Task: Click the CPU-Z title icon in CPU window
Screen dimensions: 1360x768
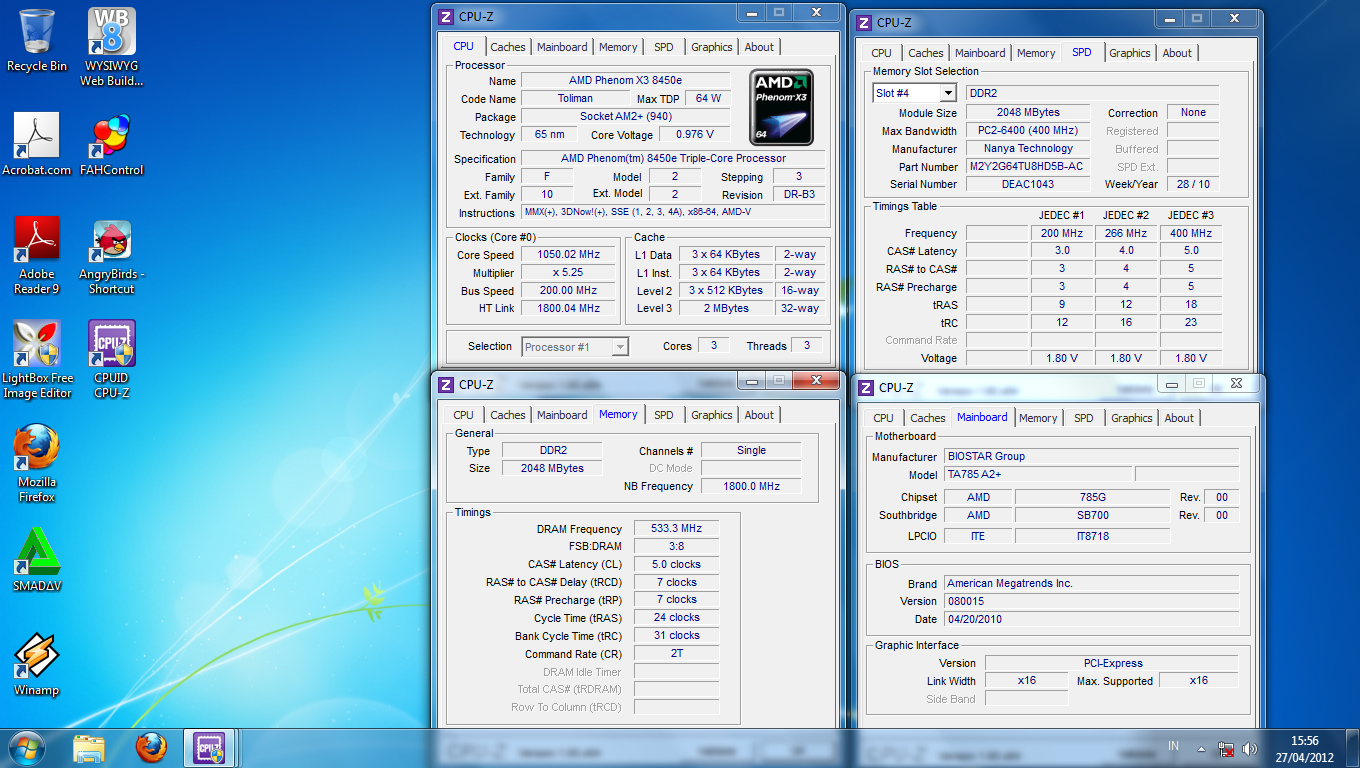Action: pyautogui.click(x=446, y=16)
